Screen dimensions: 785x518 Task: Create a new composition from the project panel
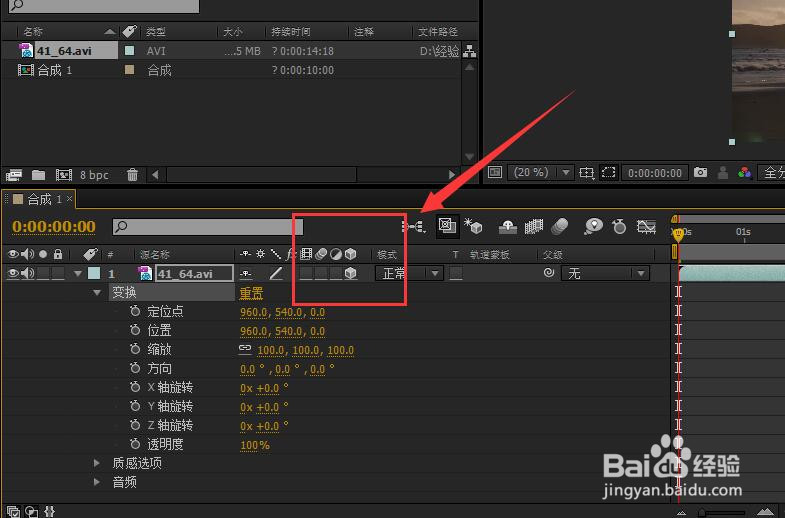coord(64,175)
